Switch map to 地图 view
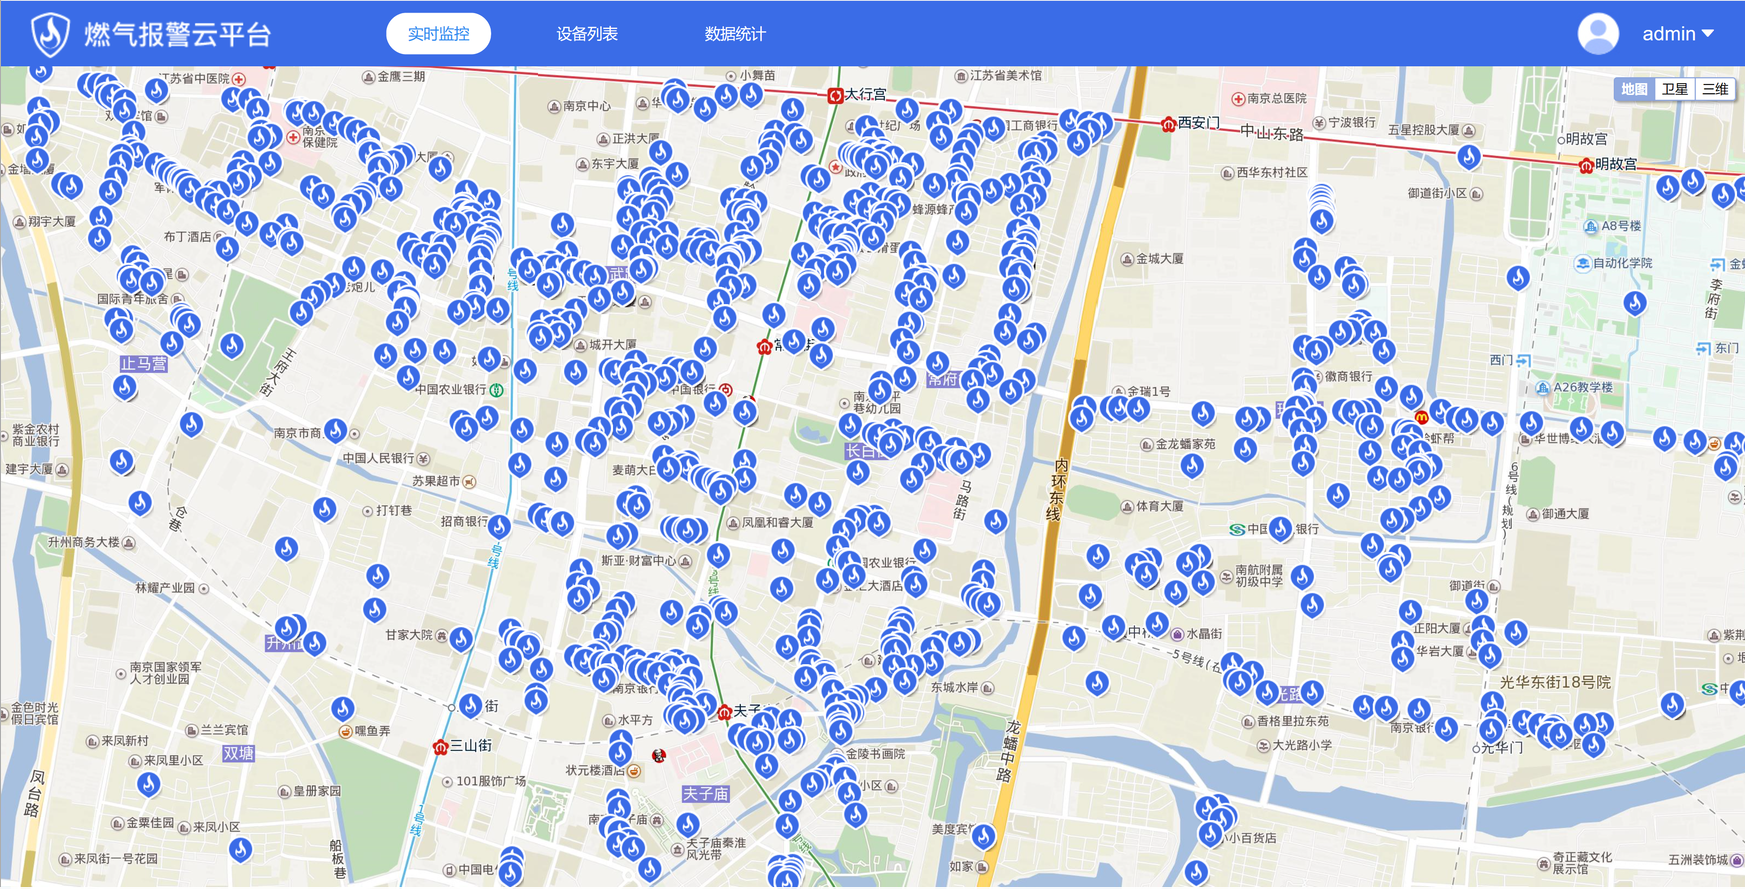Image resolution: width=1745 pixels, height=889 pixels. point(1634,89)
